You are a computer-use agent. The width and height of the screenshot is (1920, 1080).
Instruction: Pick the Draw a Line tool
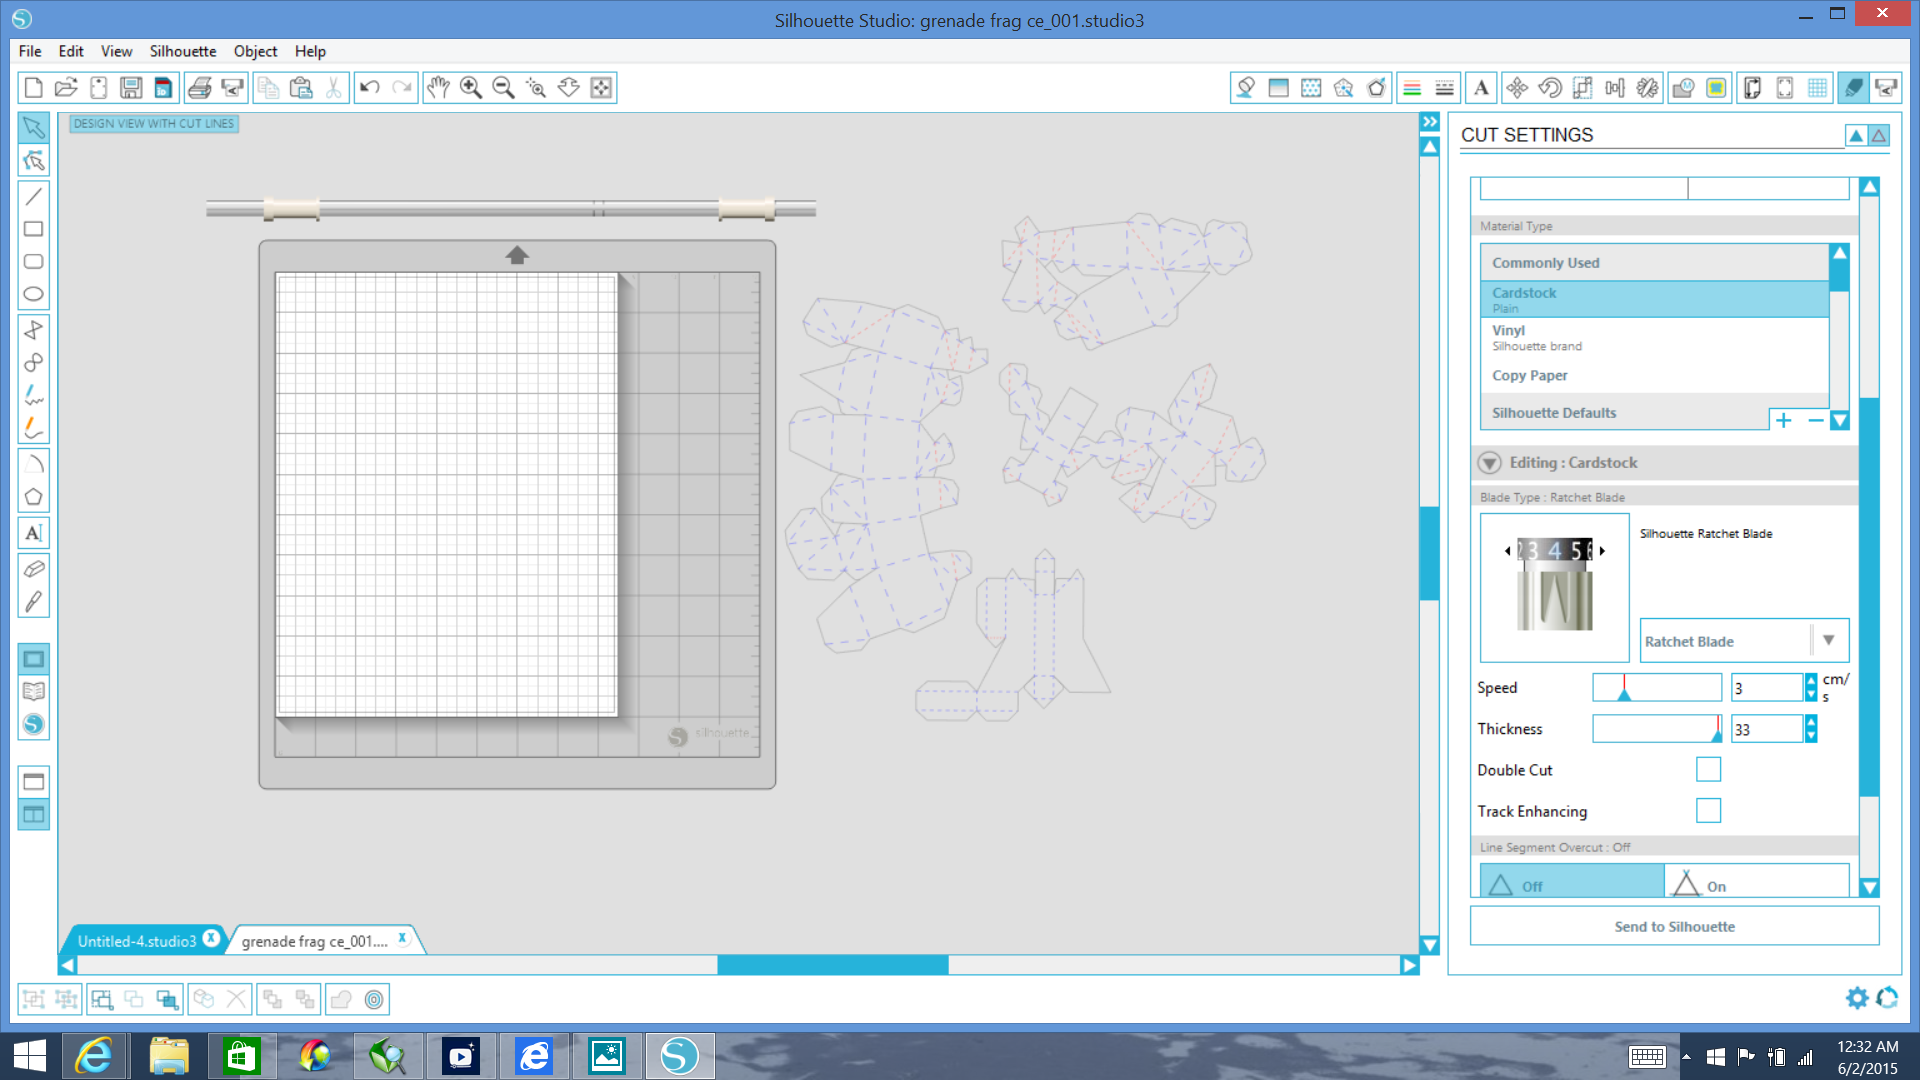pyautogui.click(x=33, y=196)
